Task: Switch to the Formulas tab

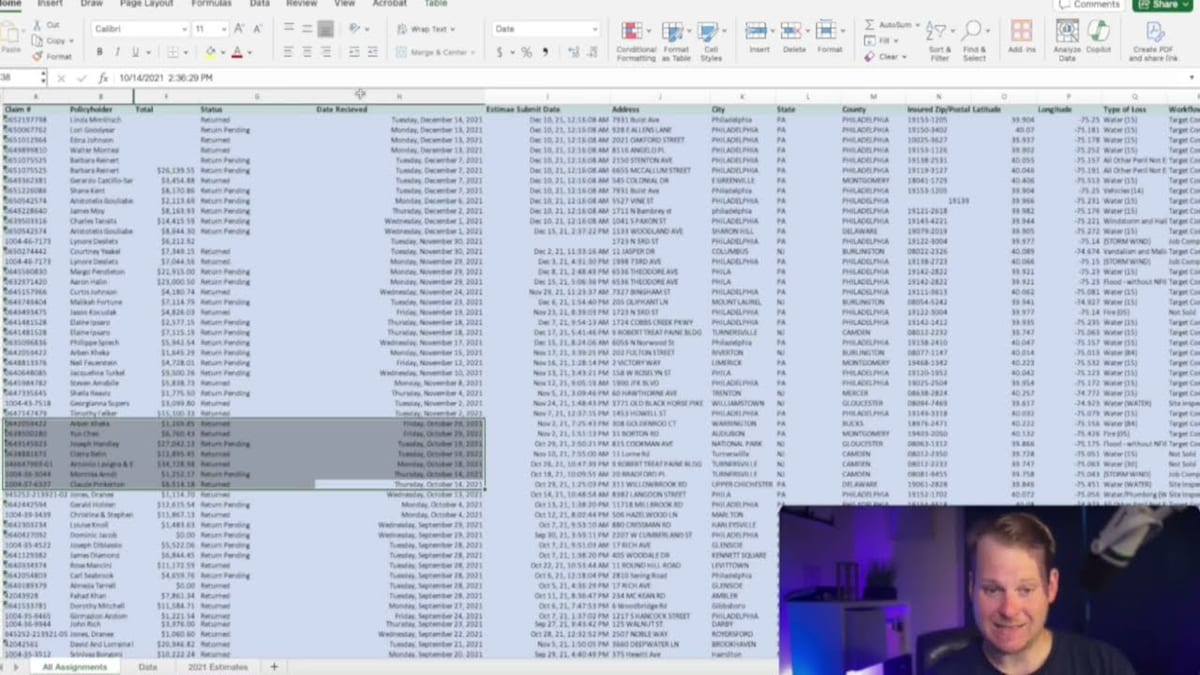Action: tap(211, 4)
